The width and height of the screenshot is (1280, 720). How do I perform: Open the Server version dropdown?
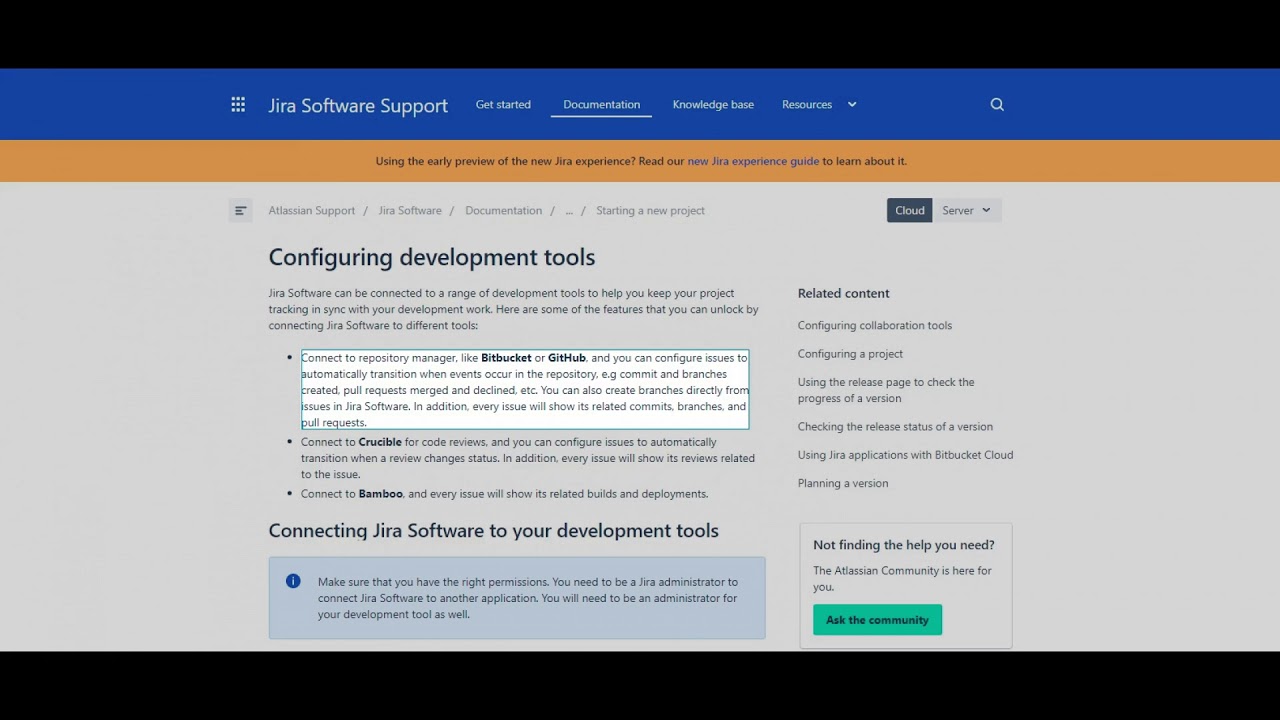pos(966,210)
